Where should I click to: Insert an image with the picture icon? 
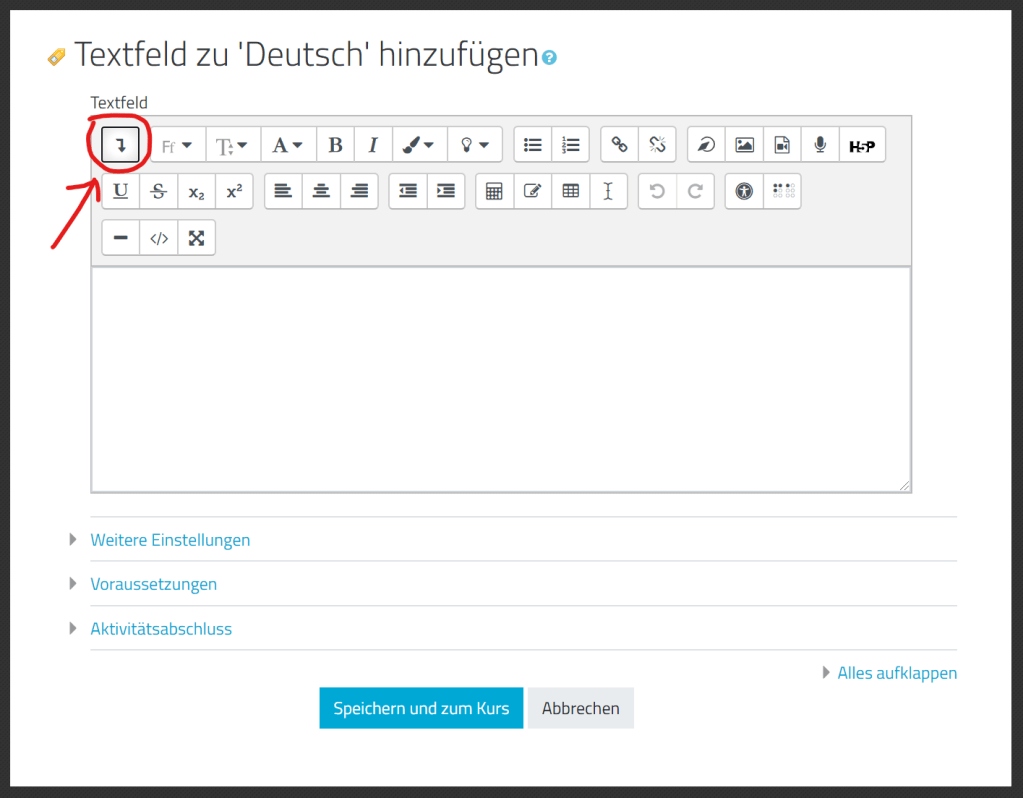tap(744, 145)
